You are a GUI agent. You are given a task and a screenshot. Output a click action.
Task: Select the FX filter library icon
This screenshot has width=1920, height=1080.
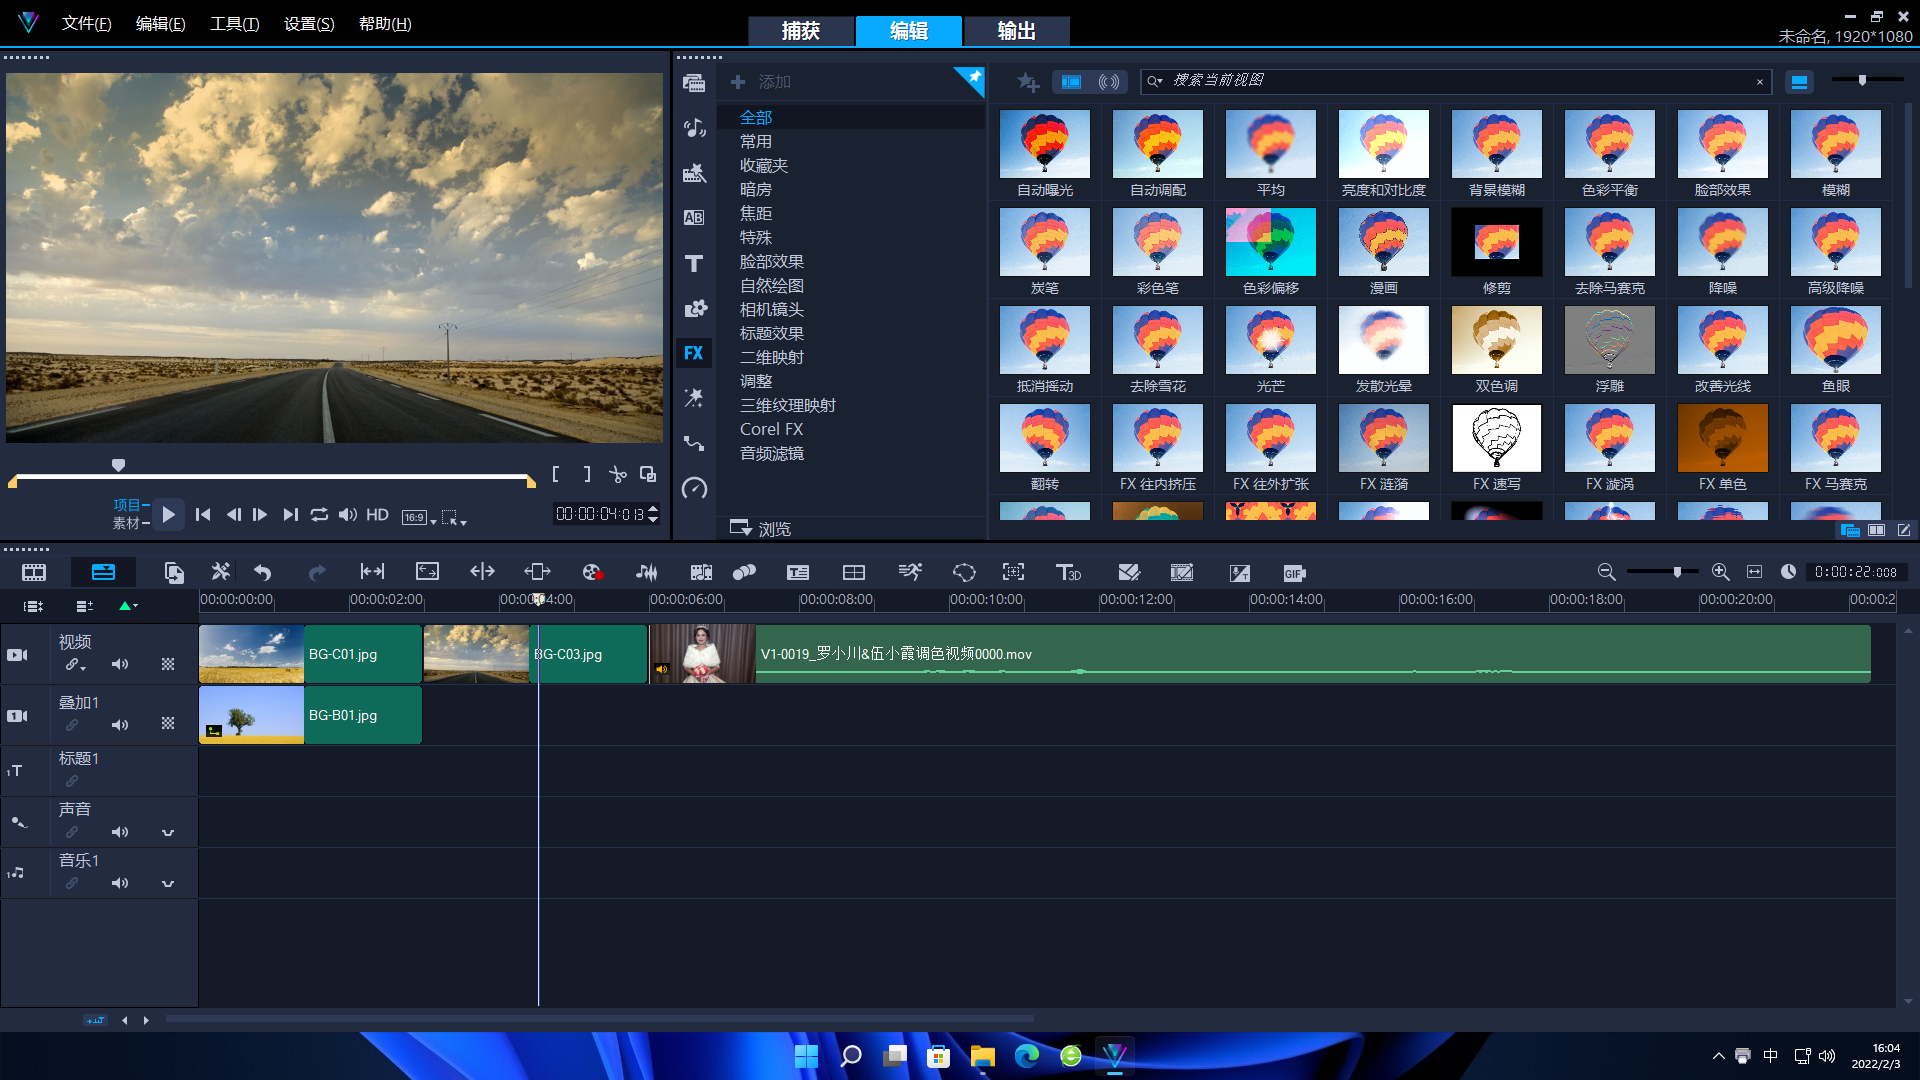click(x=694, y=353)
